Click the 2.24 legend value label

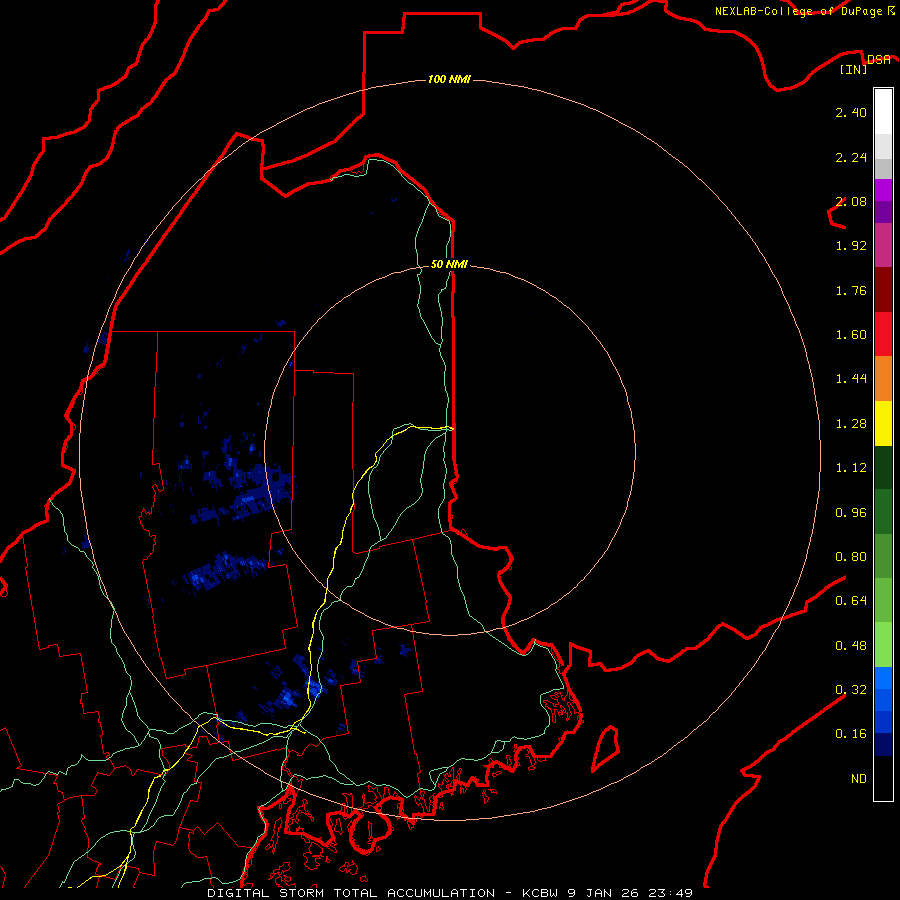click(x=851, y=157)
